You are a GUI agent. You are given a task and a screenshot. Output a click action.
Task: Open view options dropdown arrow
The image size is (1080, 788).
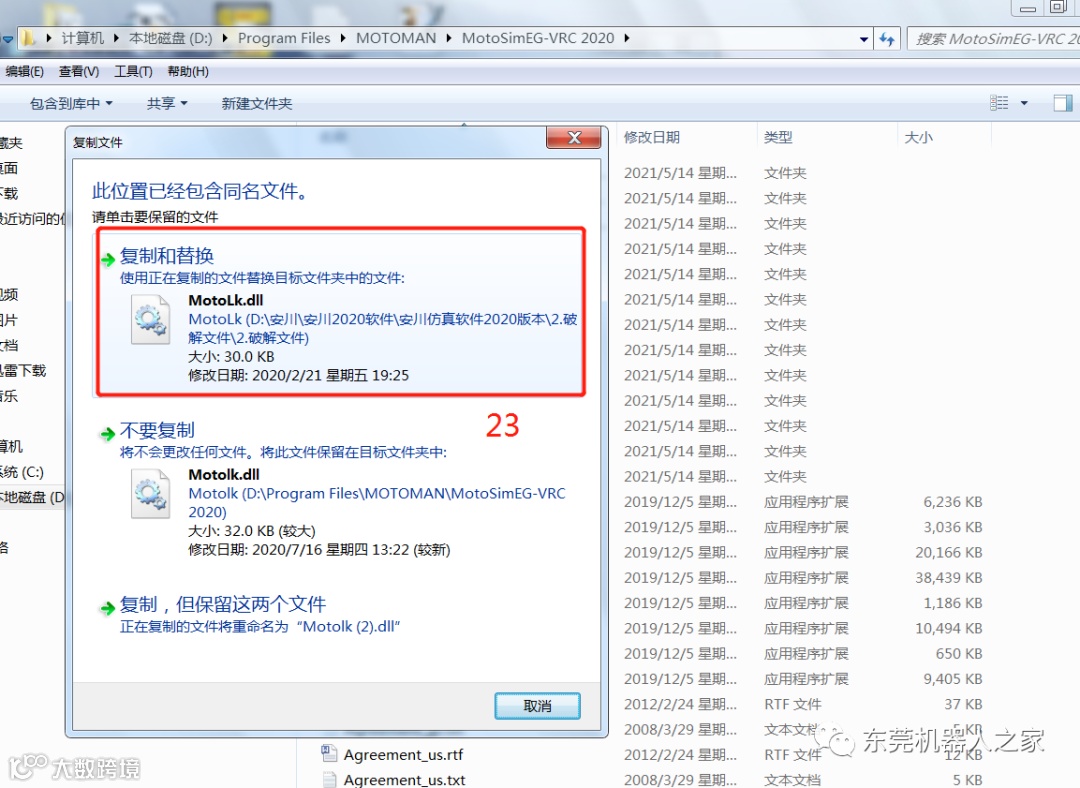click(1024, 103)
